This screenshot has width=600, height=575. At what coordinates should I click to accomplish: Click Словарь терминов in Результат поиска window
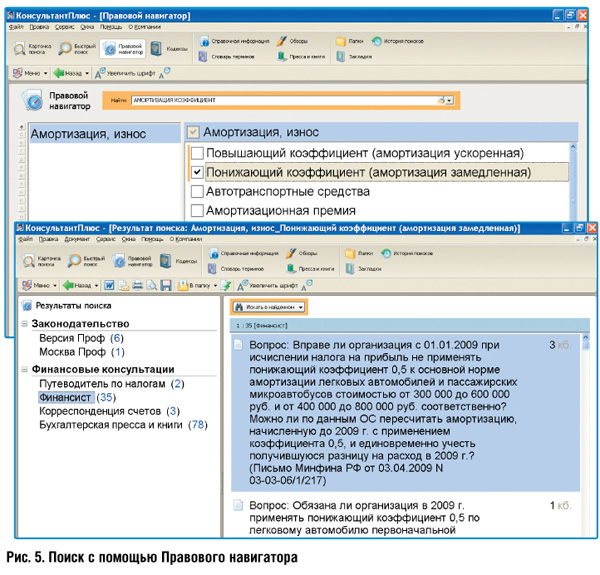236,269
